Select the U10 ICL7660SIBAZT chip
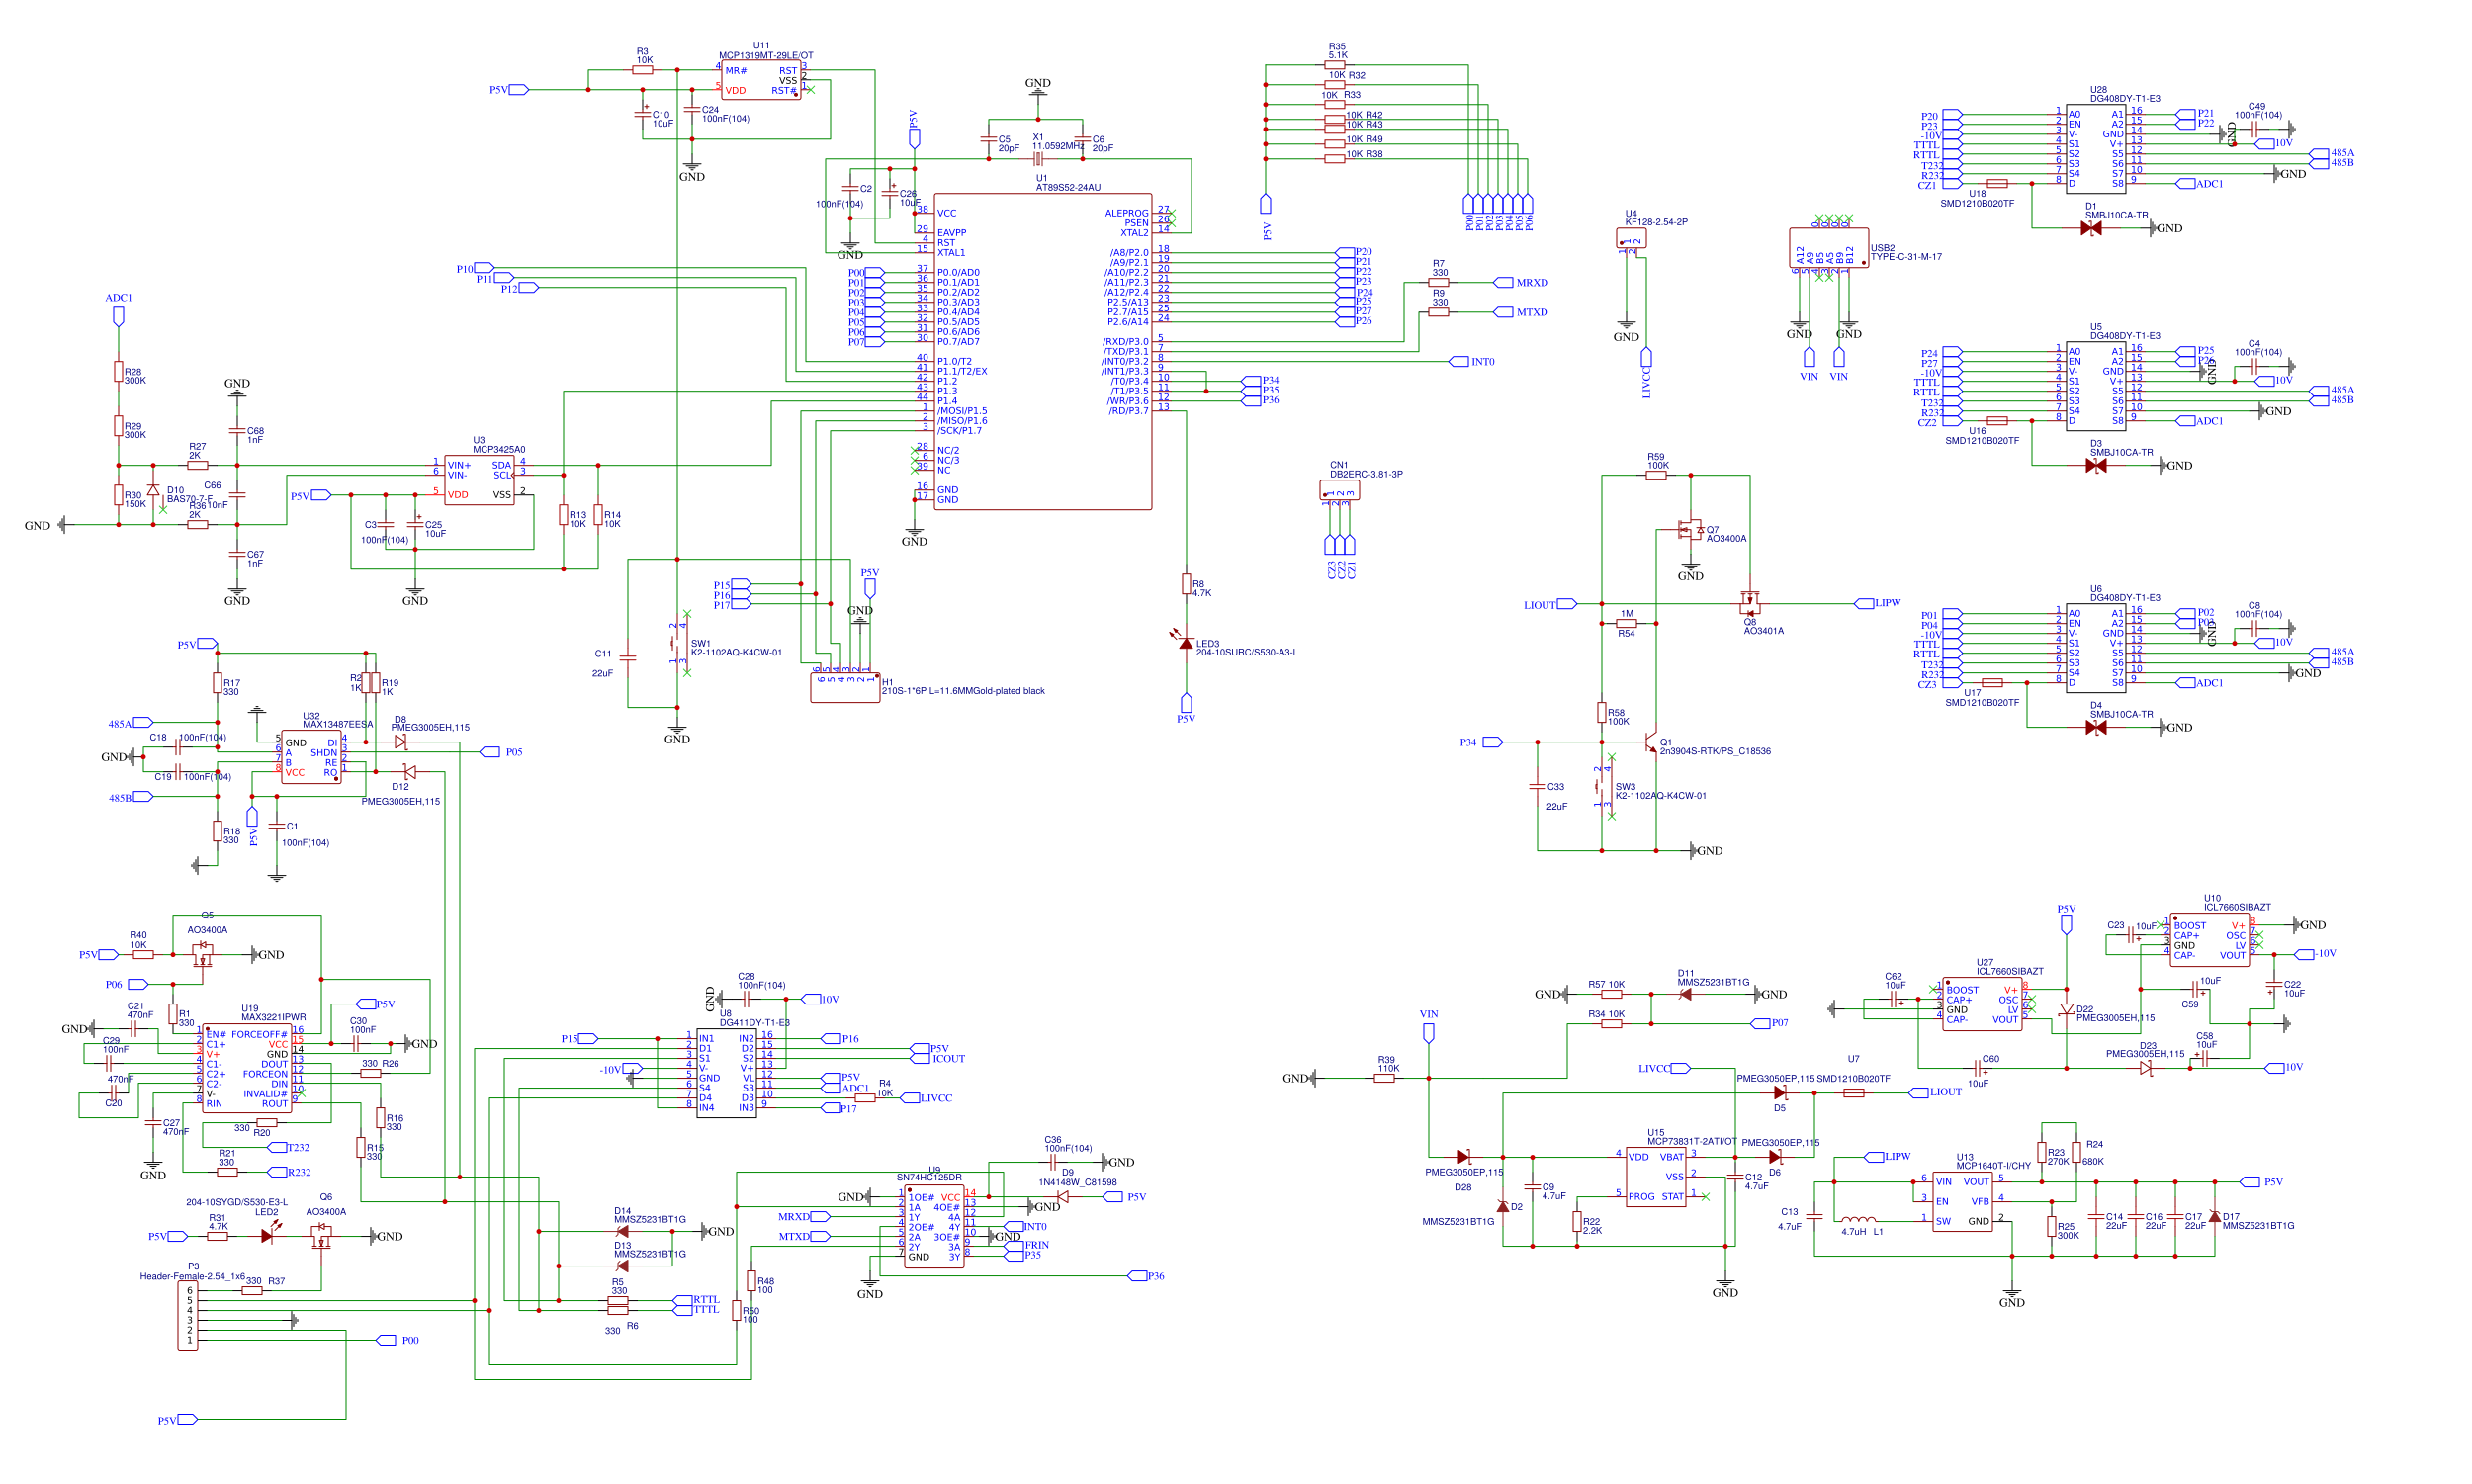 point(2209,940)
